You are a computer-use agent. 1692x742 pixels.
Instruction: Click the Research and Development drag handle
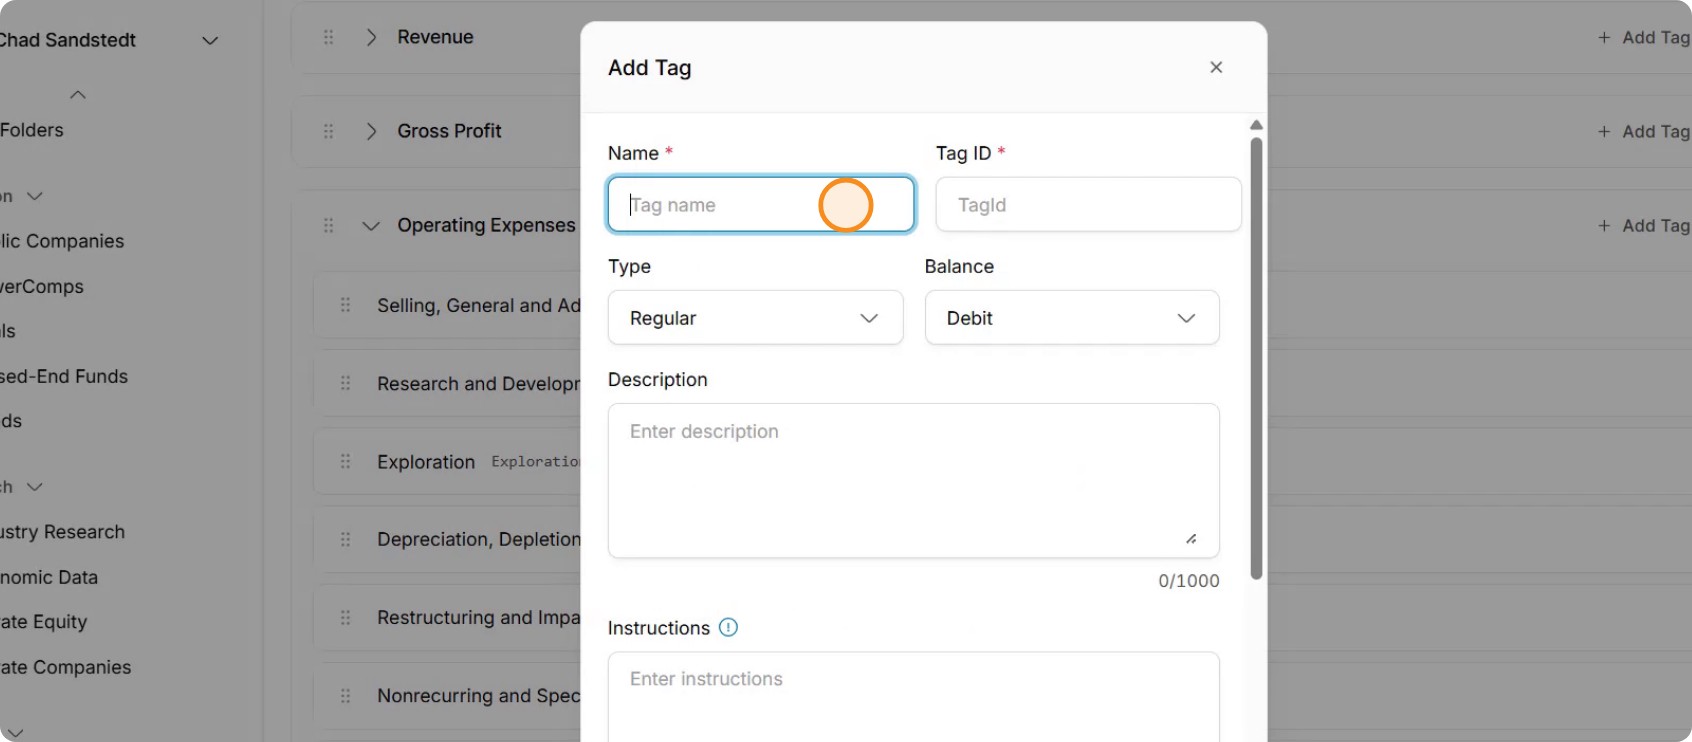[345, 383]
